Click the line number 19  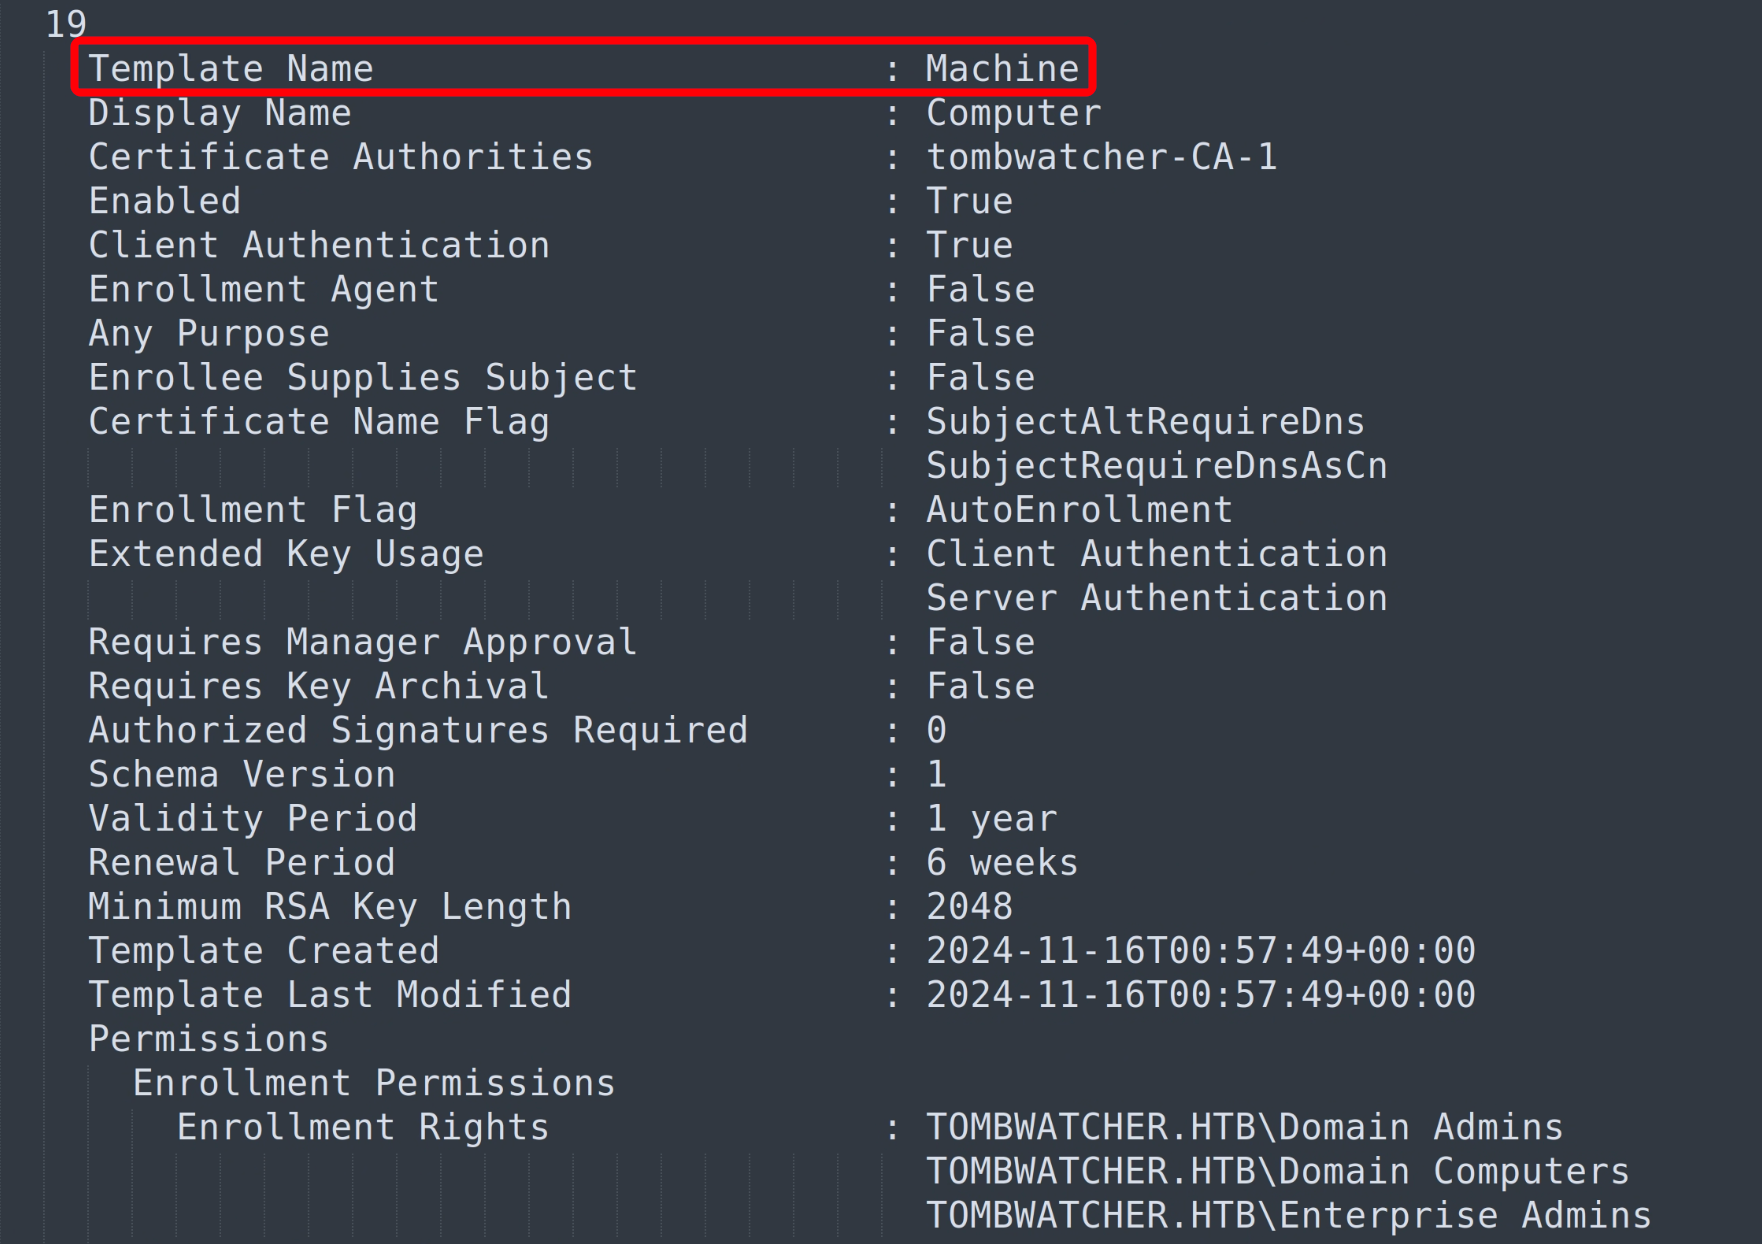(x=66, y=24)
